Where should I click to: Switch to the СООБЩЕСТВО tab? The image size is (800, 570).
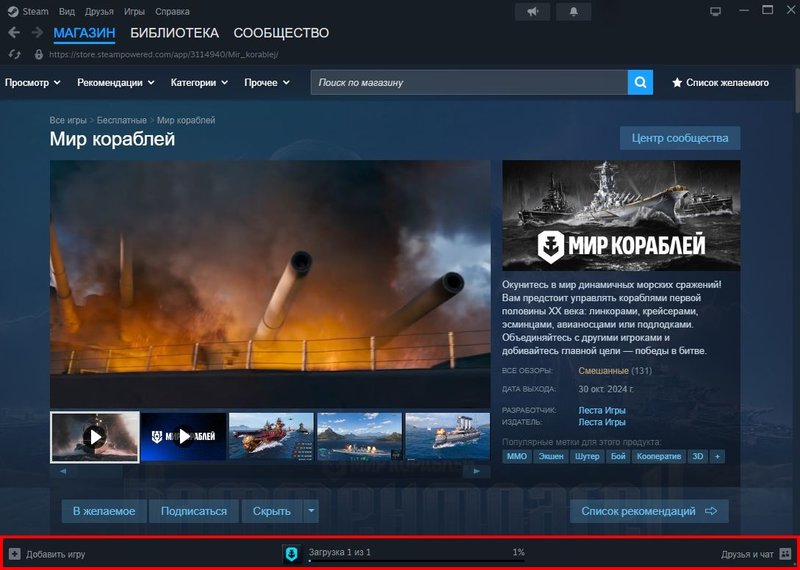click(281, 33)
